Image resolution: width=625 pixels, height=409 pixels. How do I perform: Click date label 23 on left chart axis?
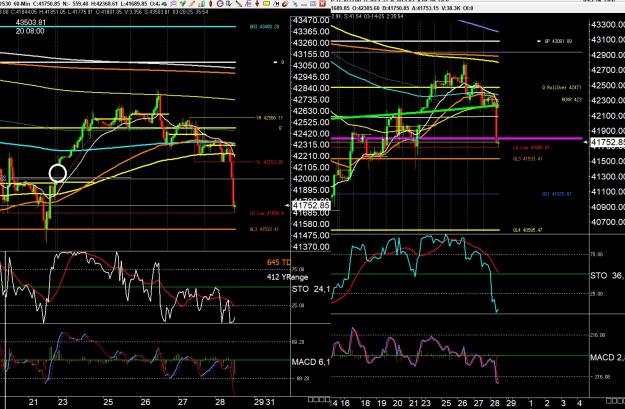[x=63, y=402]
